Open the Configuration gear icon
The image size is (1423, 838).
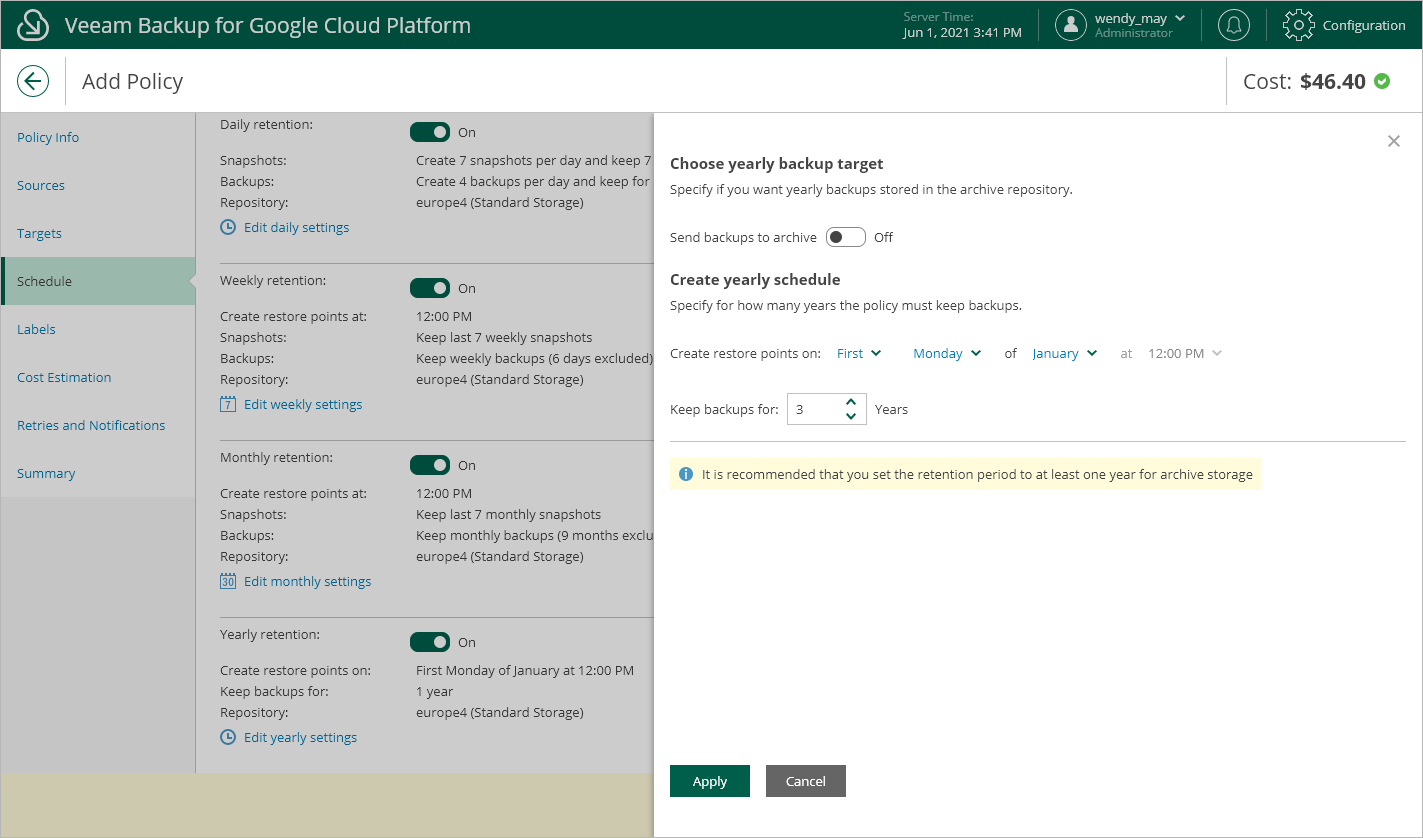pos(1298,25)
